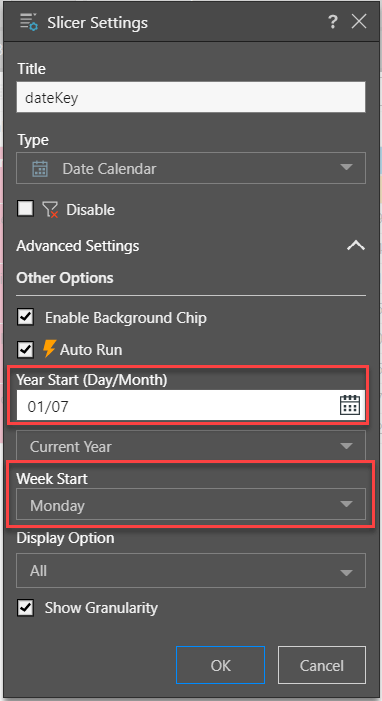The height and width of the screenshot is (701, 382).
Task: Click the Year Start field showing 01/07
Action: coord(191,405)
